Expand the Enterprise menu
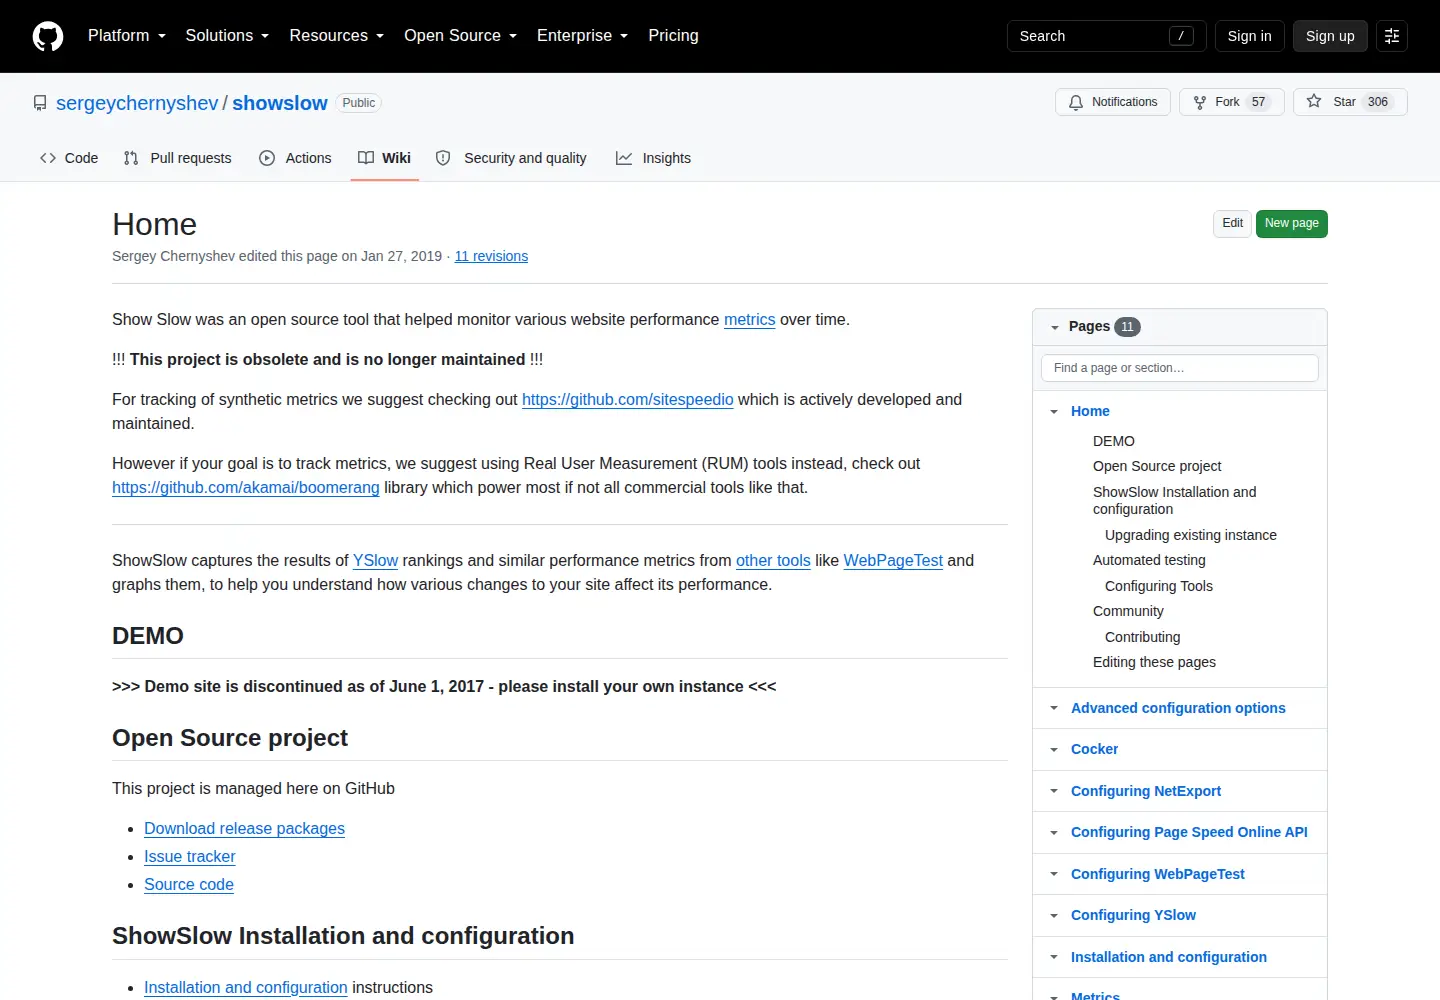1440x1000 pixels. (583, 36)
